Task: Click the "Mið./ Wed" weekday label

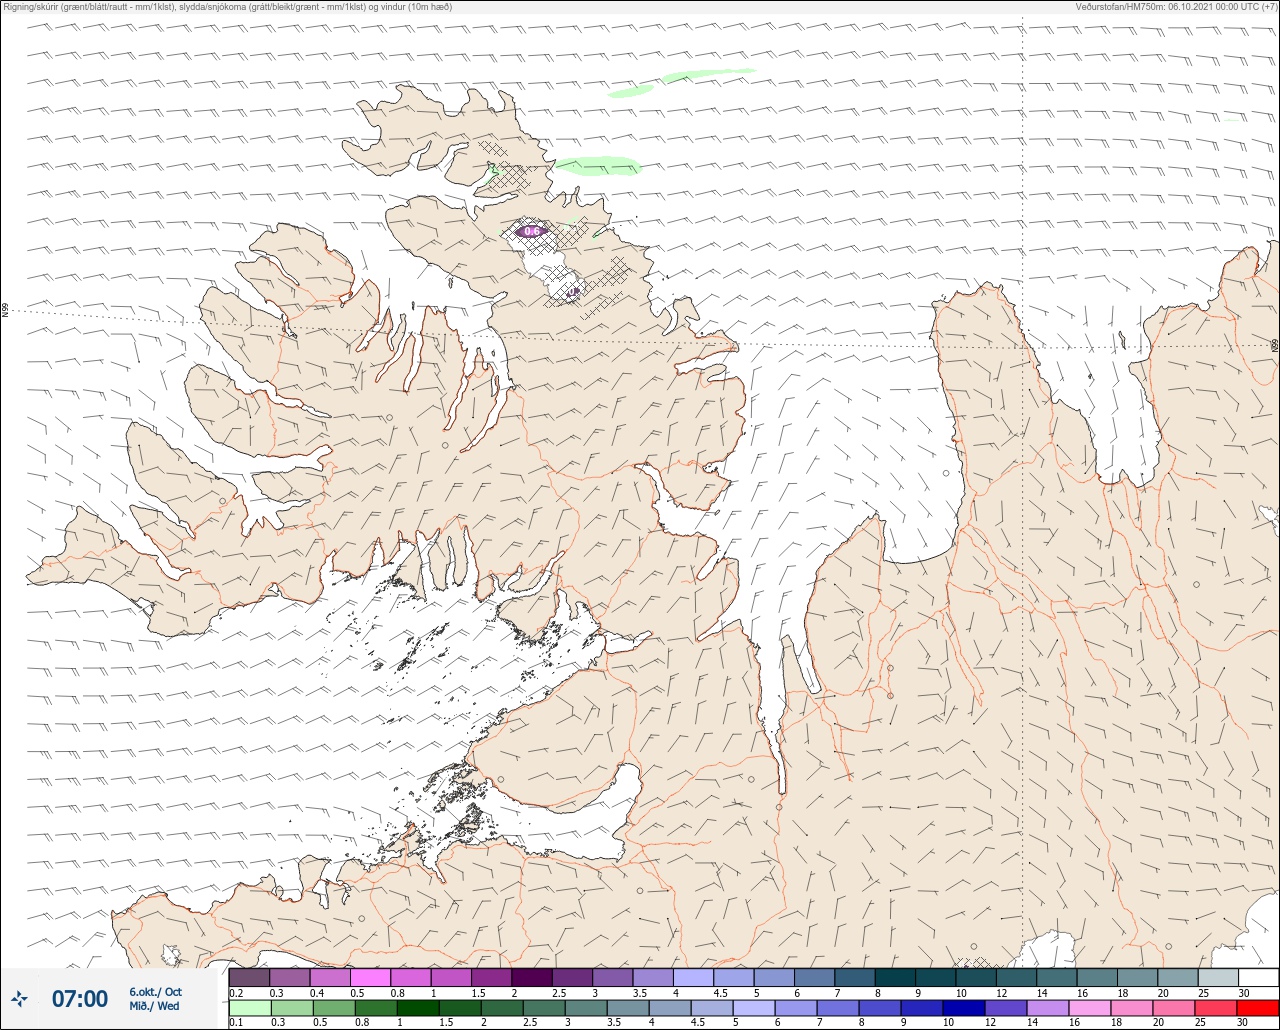Action: pos(154,1006)
